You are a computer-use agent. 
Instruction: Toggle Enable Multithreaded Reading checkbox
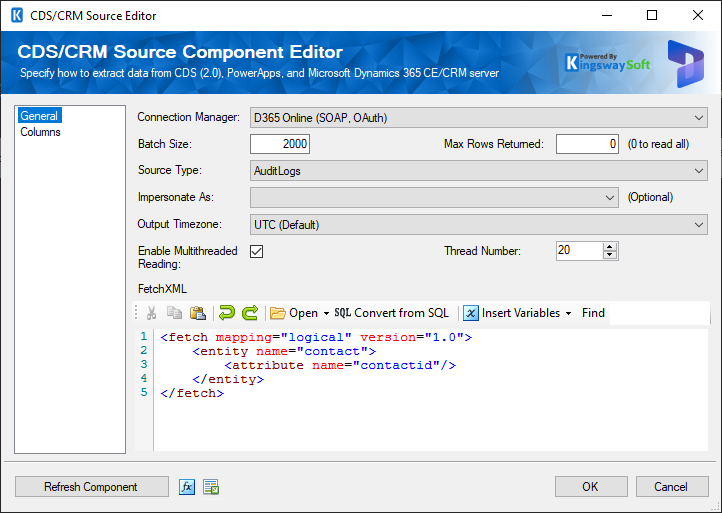pyautogui.click(x=256, y=251)
